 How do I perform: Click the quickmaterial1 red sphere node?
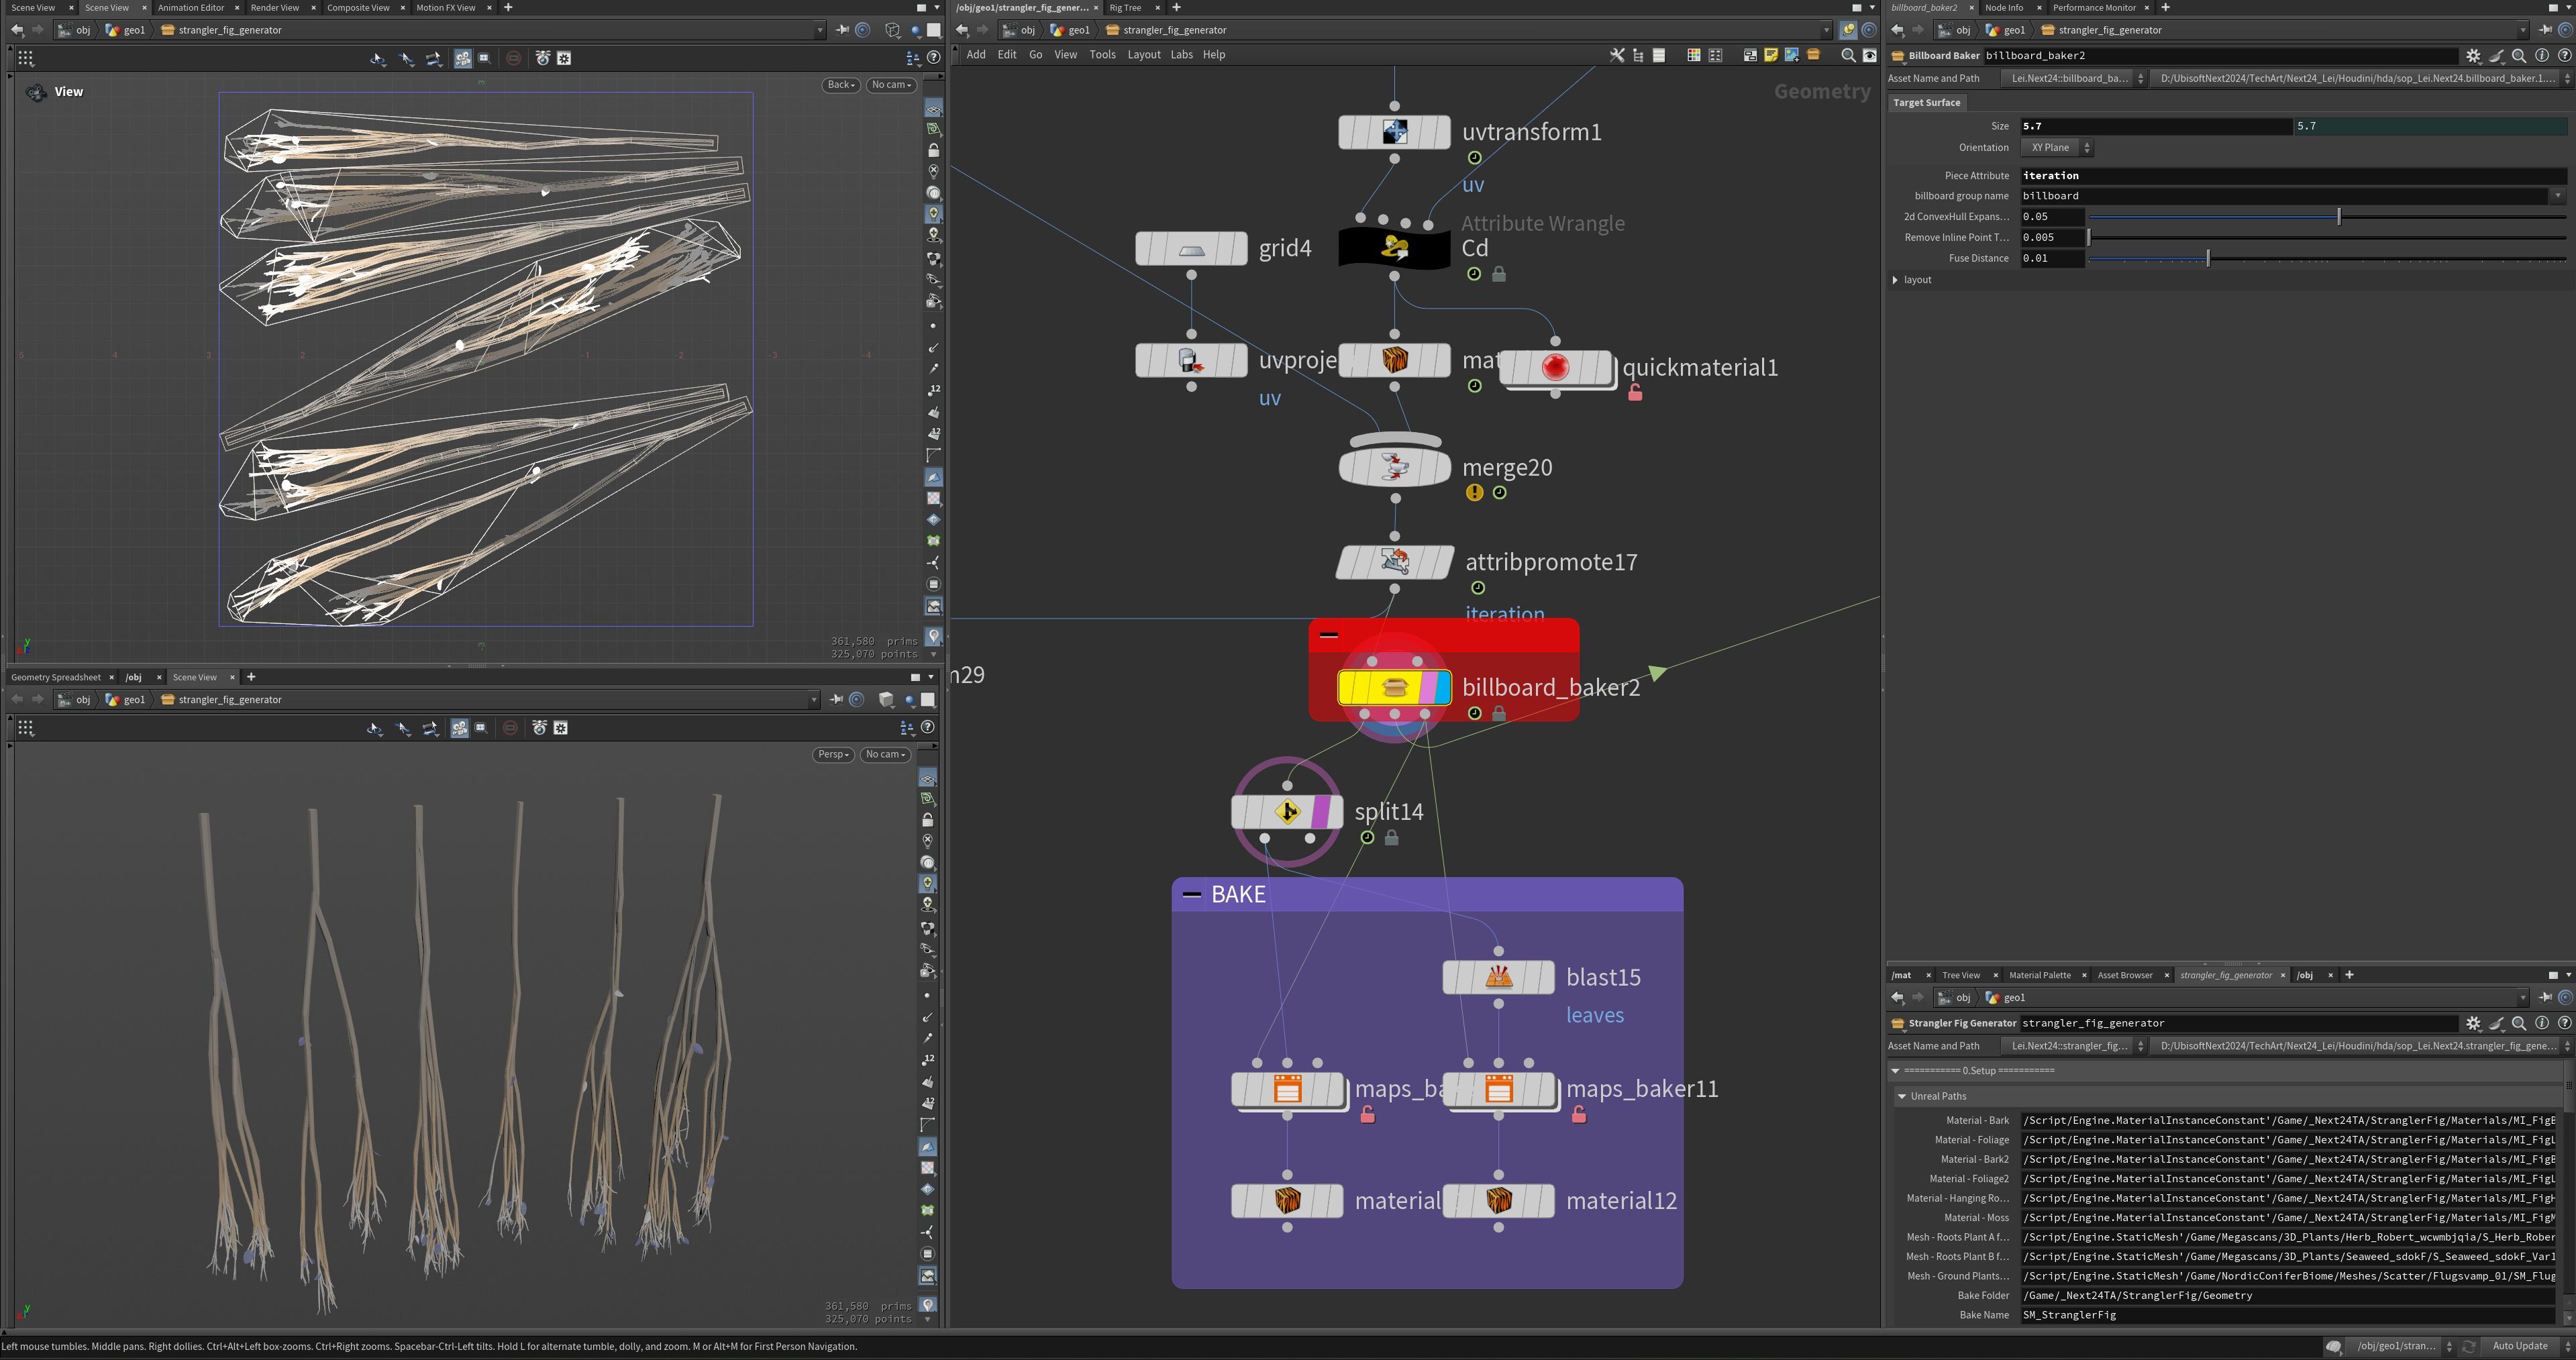(x=1555, y=368)
